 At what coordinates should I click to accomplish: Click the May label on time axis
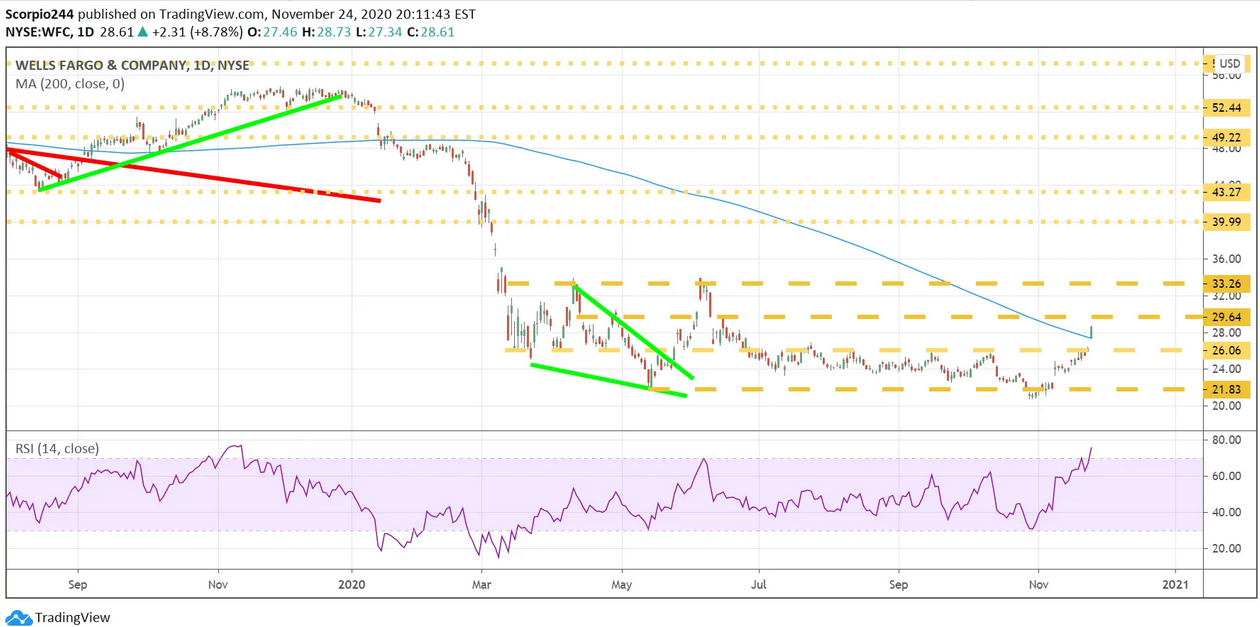coord(622,583)
